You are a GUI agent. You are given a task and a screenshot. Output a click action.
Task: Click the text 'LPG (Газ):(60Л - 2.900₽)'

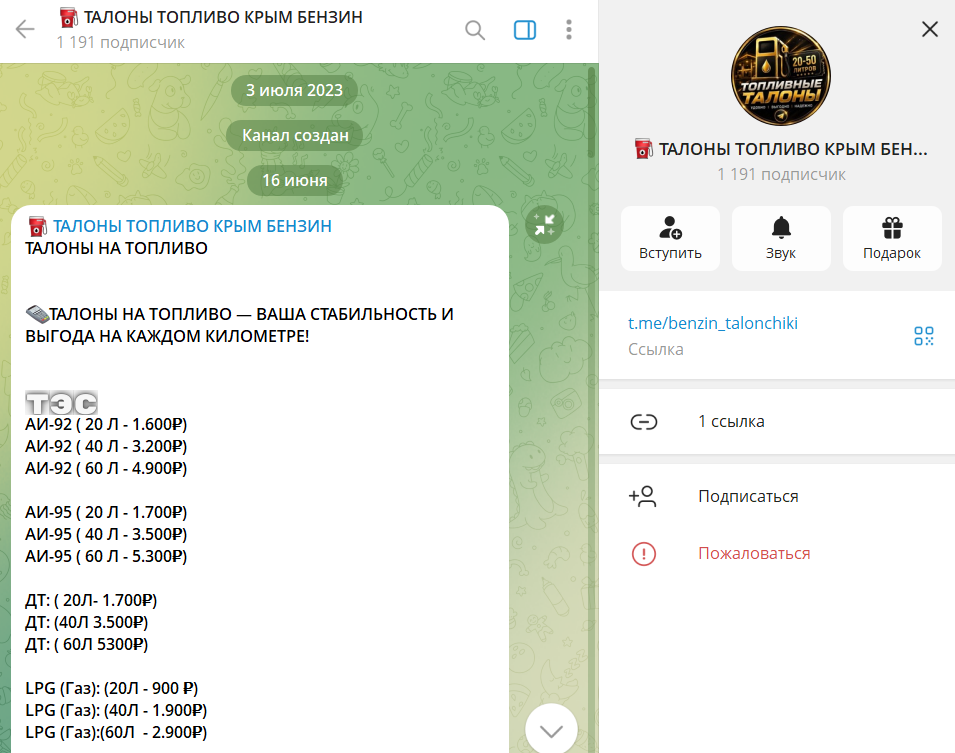coord(116,732)
